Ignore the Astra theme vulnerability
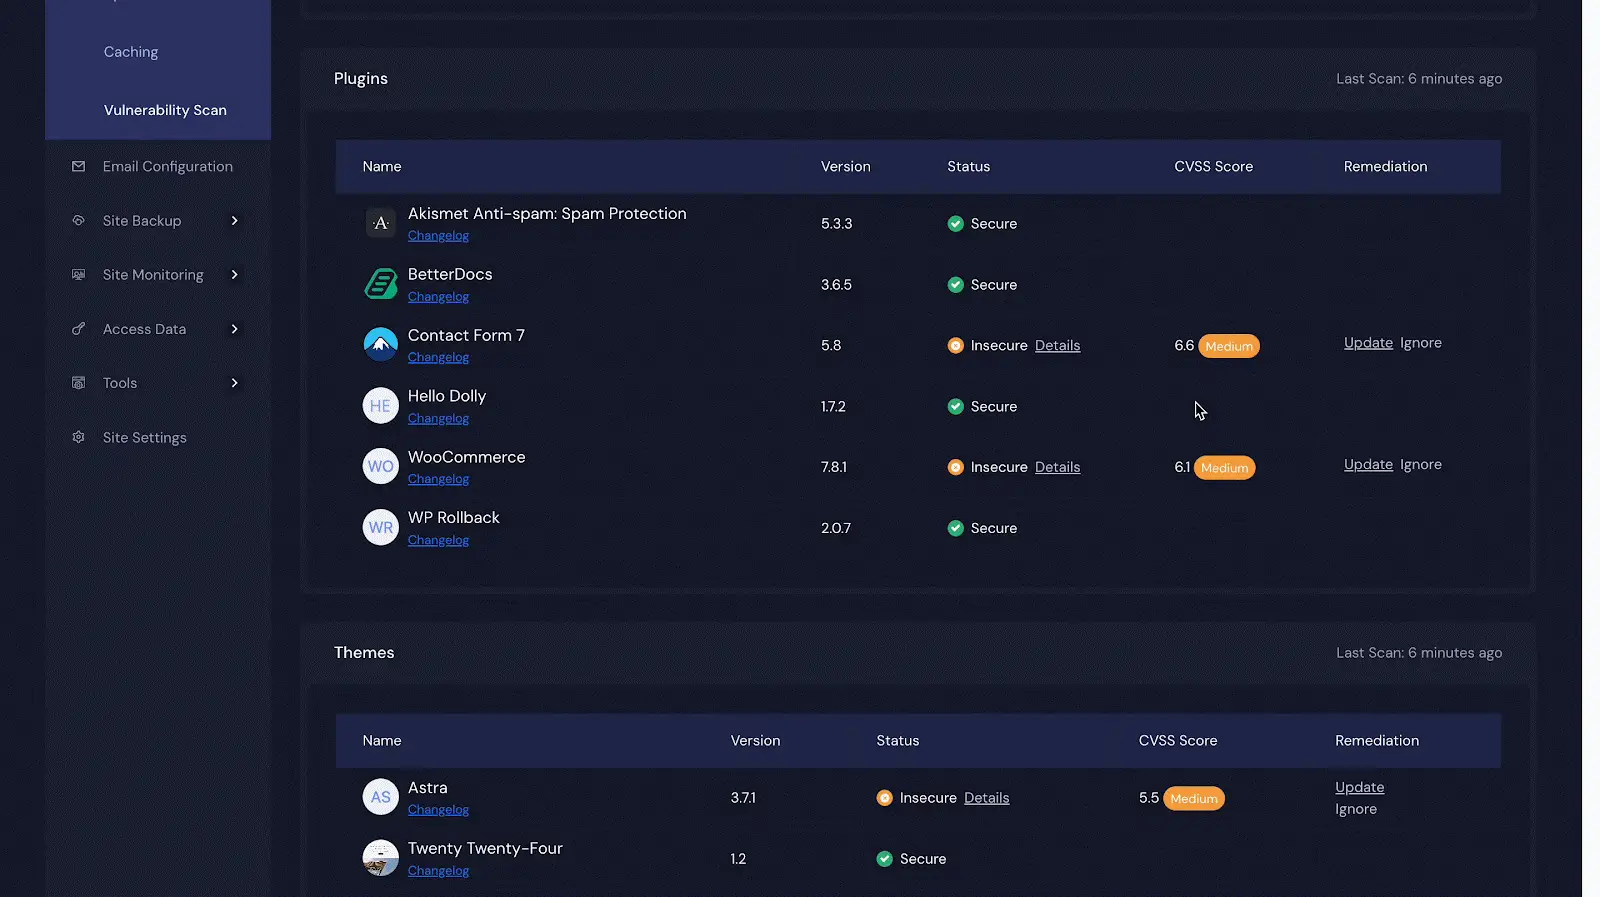 tap(1356, 809)
